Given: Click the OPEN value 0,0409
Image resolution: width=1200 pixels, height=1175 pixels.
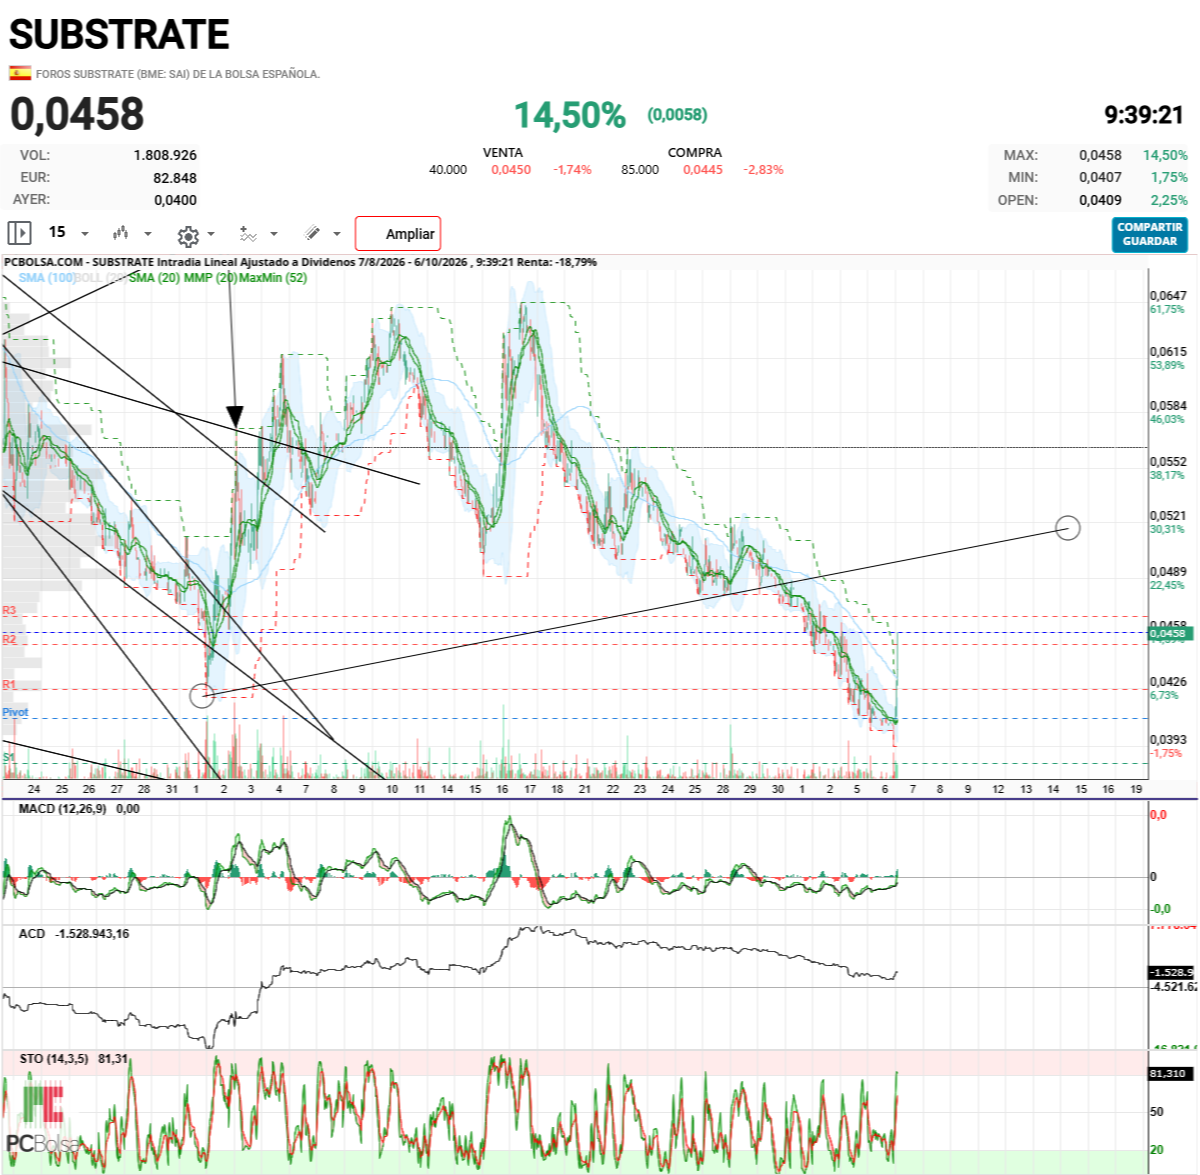Looking at the screenshot, I should point(1100,200).
